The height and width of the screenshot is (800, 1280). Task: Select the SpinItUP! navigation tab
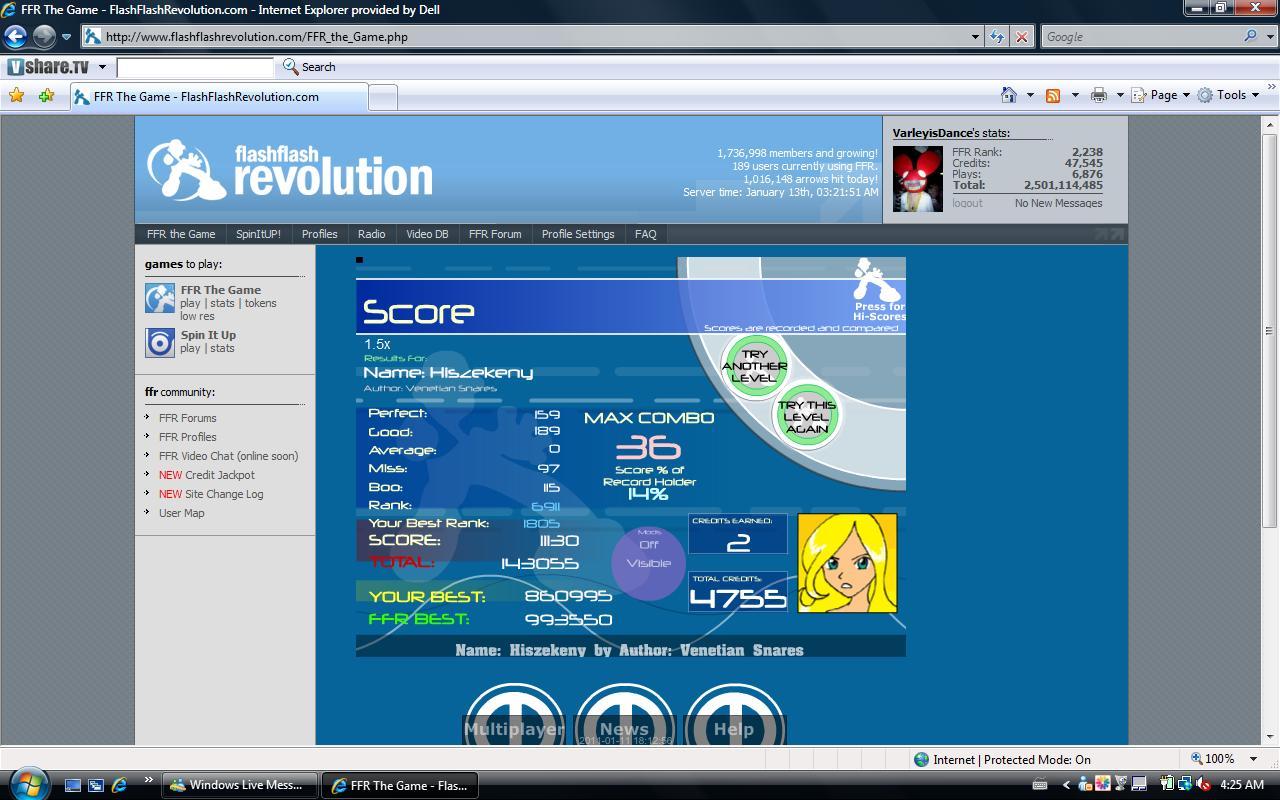pyautogui.click(x=258, y=234)
